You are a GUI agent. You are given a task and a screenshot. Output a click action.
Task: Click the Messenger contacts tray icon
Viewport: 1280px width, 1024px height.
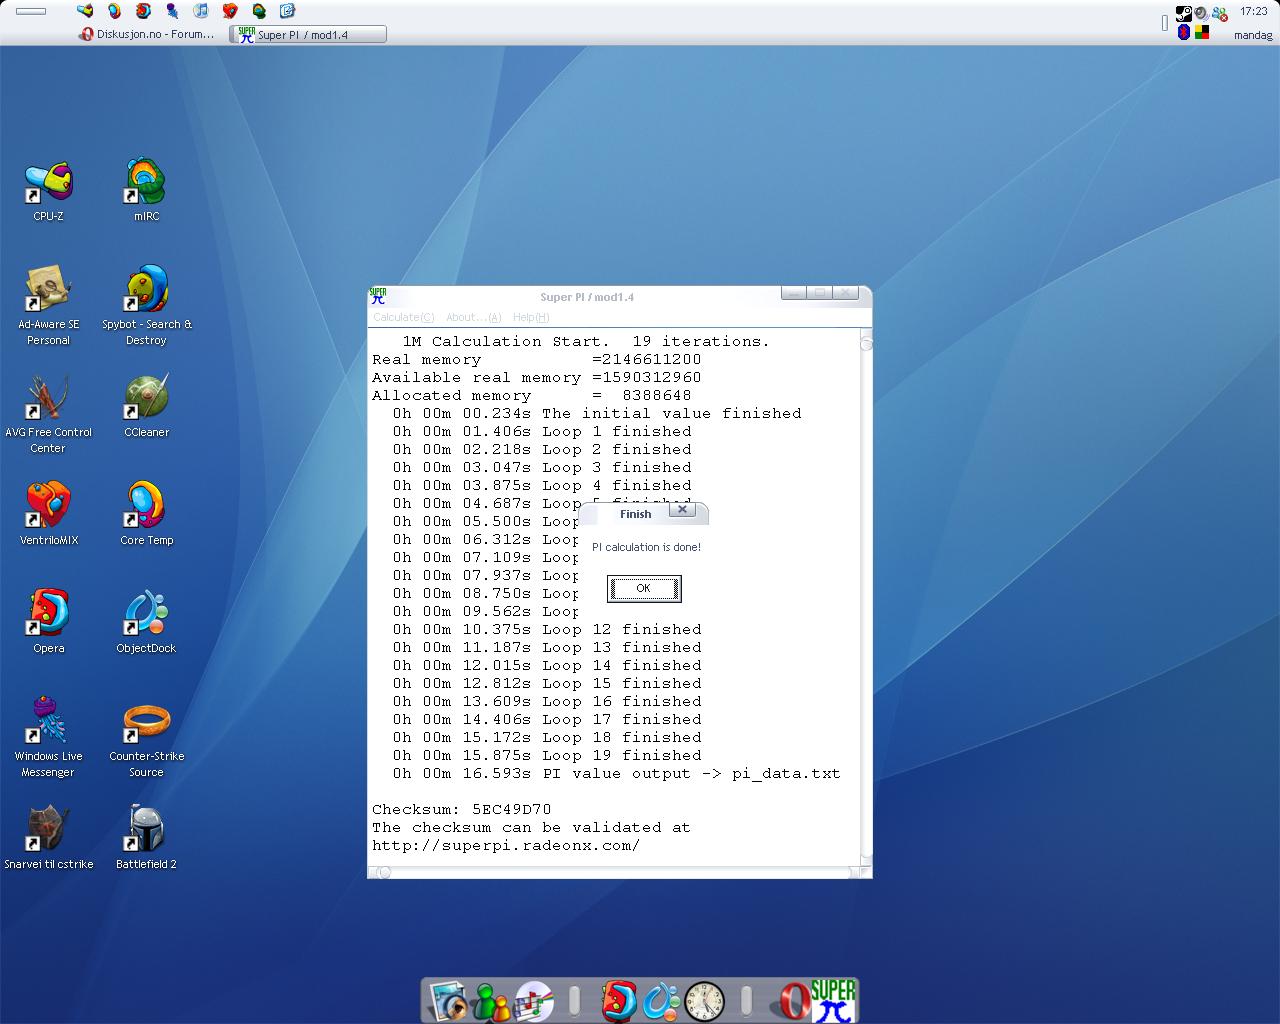pyautogui.click(x=1219, y=14)
